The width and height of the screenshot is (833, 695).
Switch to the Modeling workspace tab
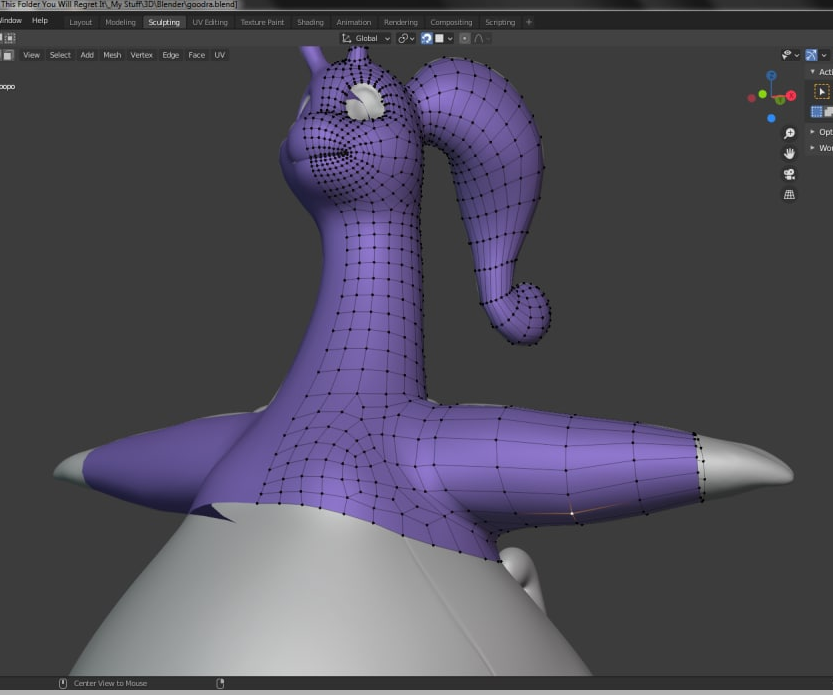pos(120,22)
